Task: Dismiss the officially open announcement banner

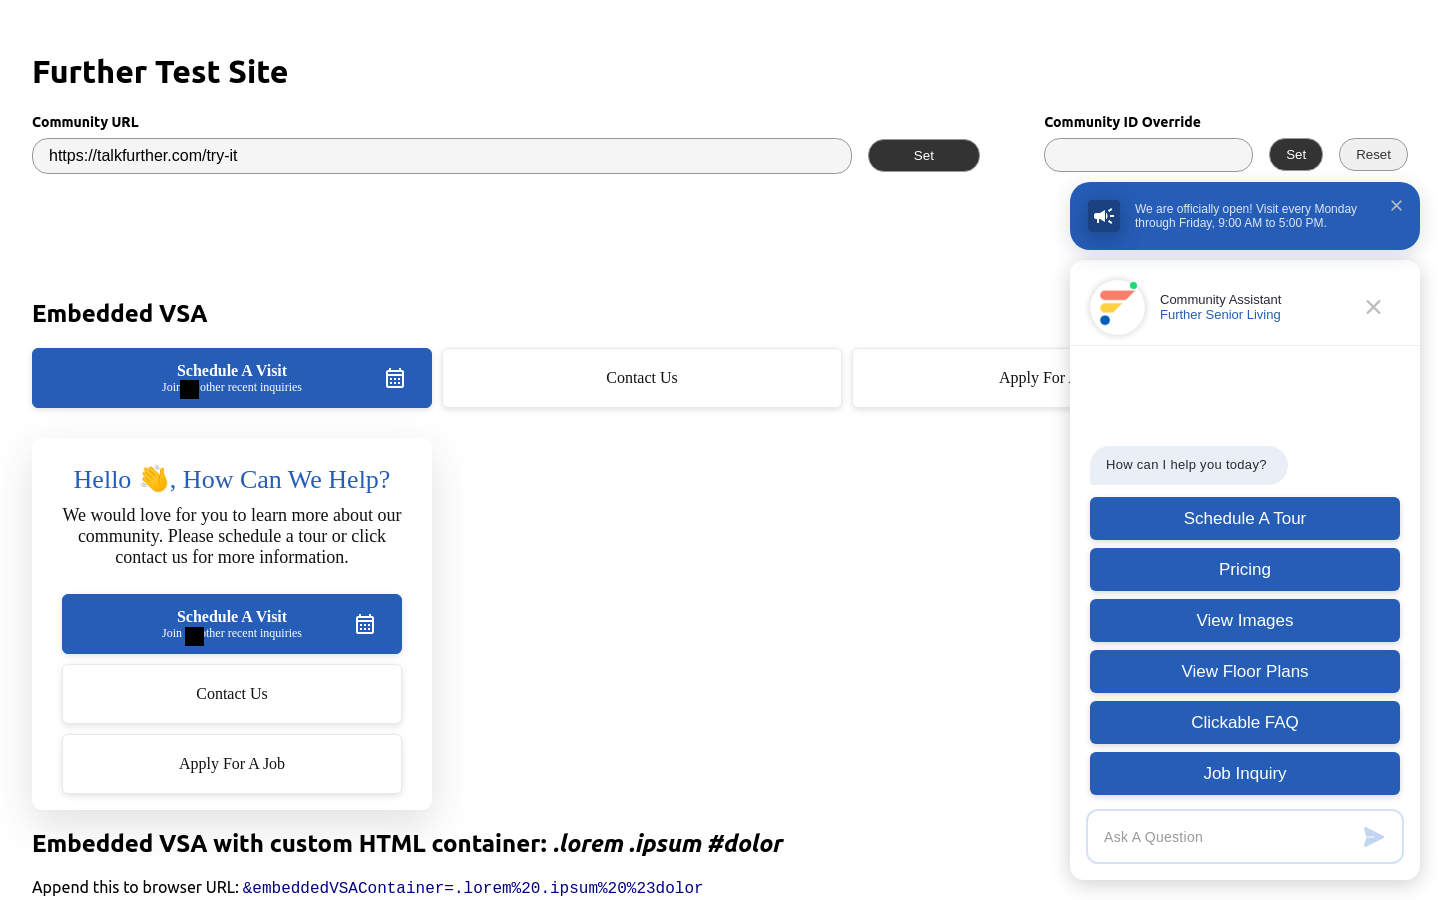Action: click(1396, 206)
